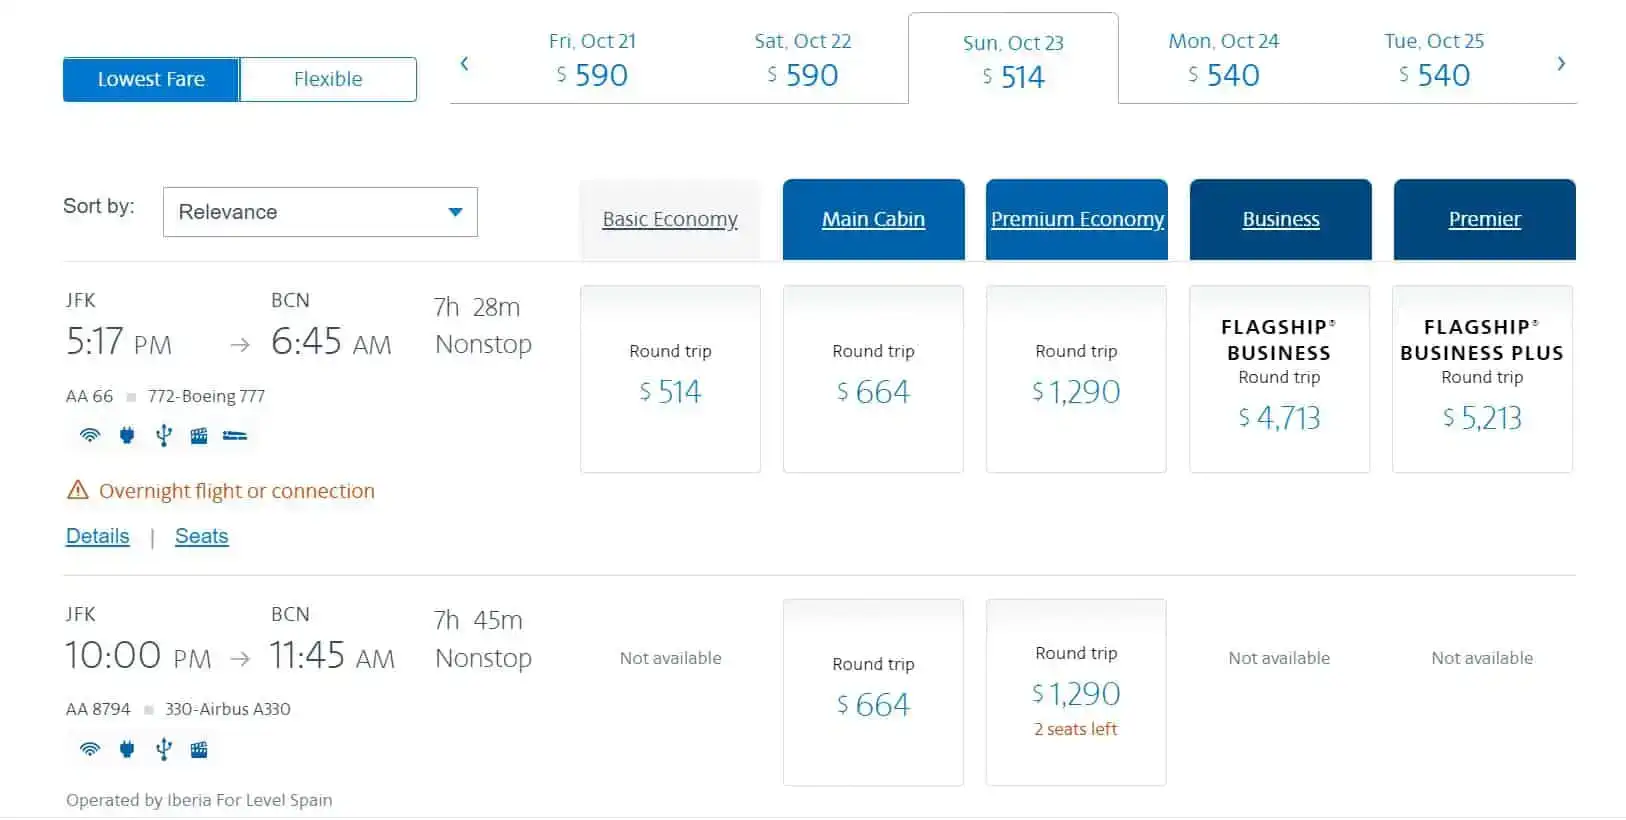Click the entertainment icon for flight AA 8794
This screenshot has width=1626, height=820.
(199, 749)
